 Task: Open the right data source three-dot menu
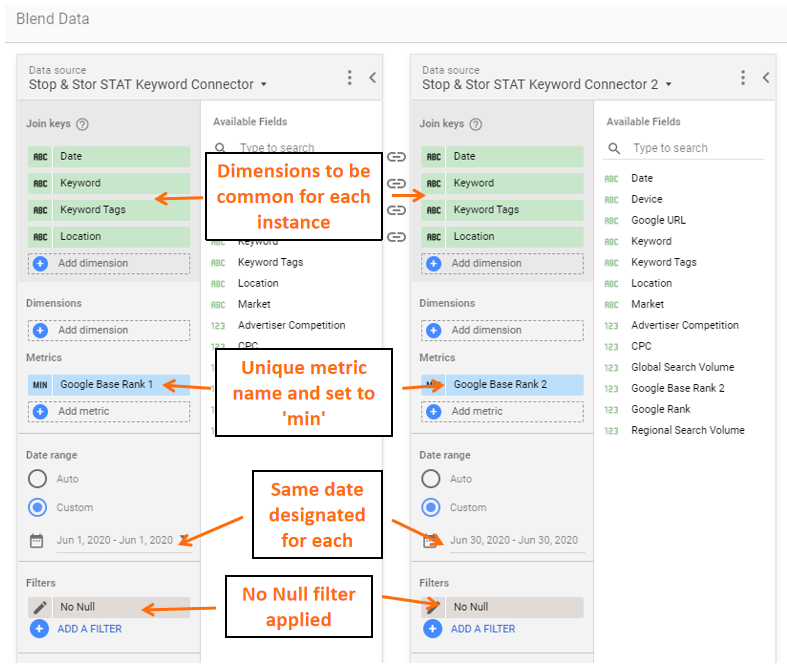click(743, 78)
